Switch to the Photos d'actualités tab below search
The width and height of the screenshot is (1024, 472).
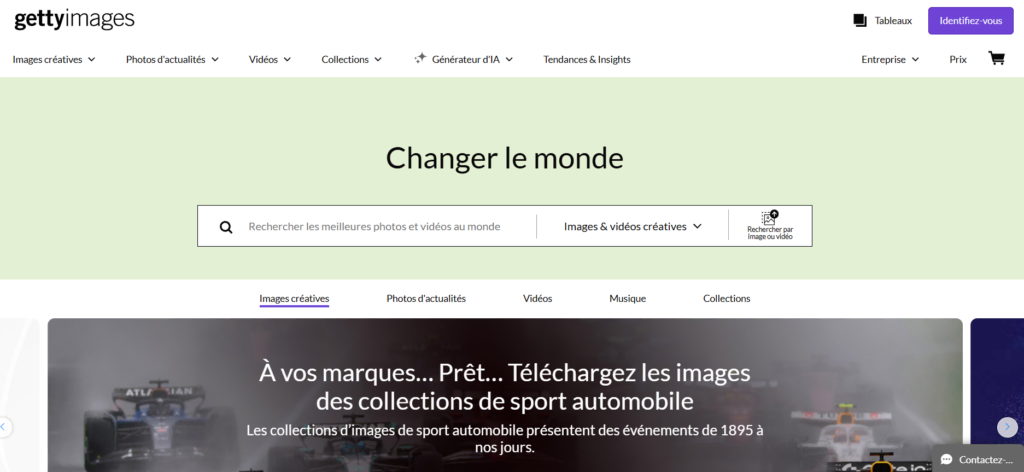pos(426,298)
